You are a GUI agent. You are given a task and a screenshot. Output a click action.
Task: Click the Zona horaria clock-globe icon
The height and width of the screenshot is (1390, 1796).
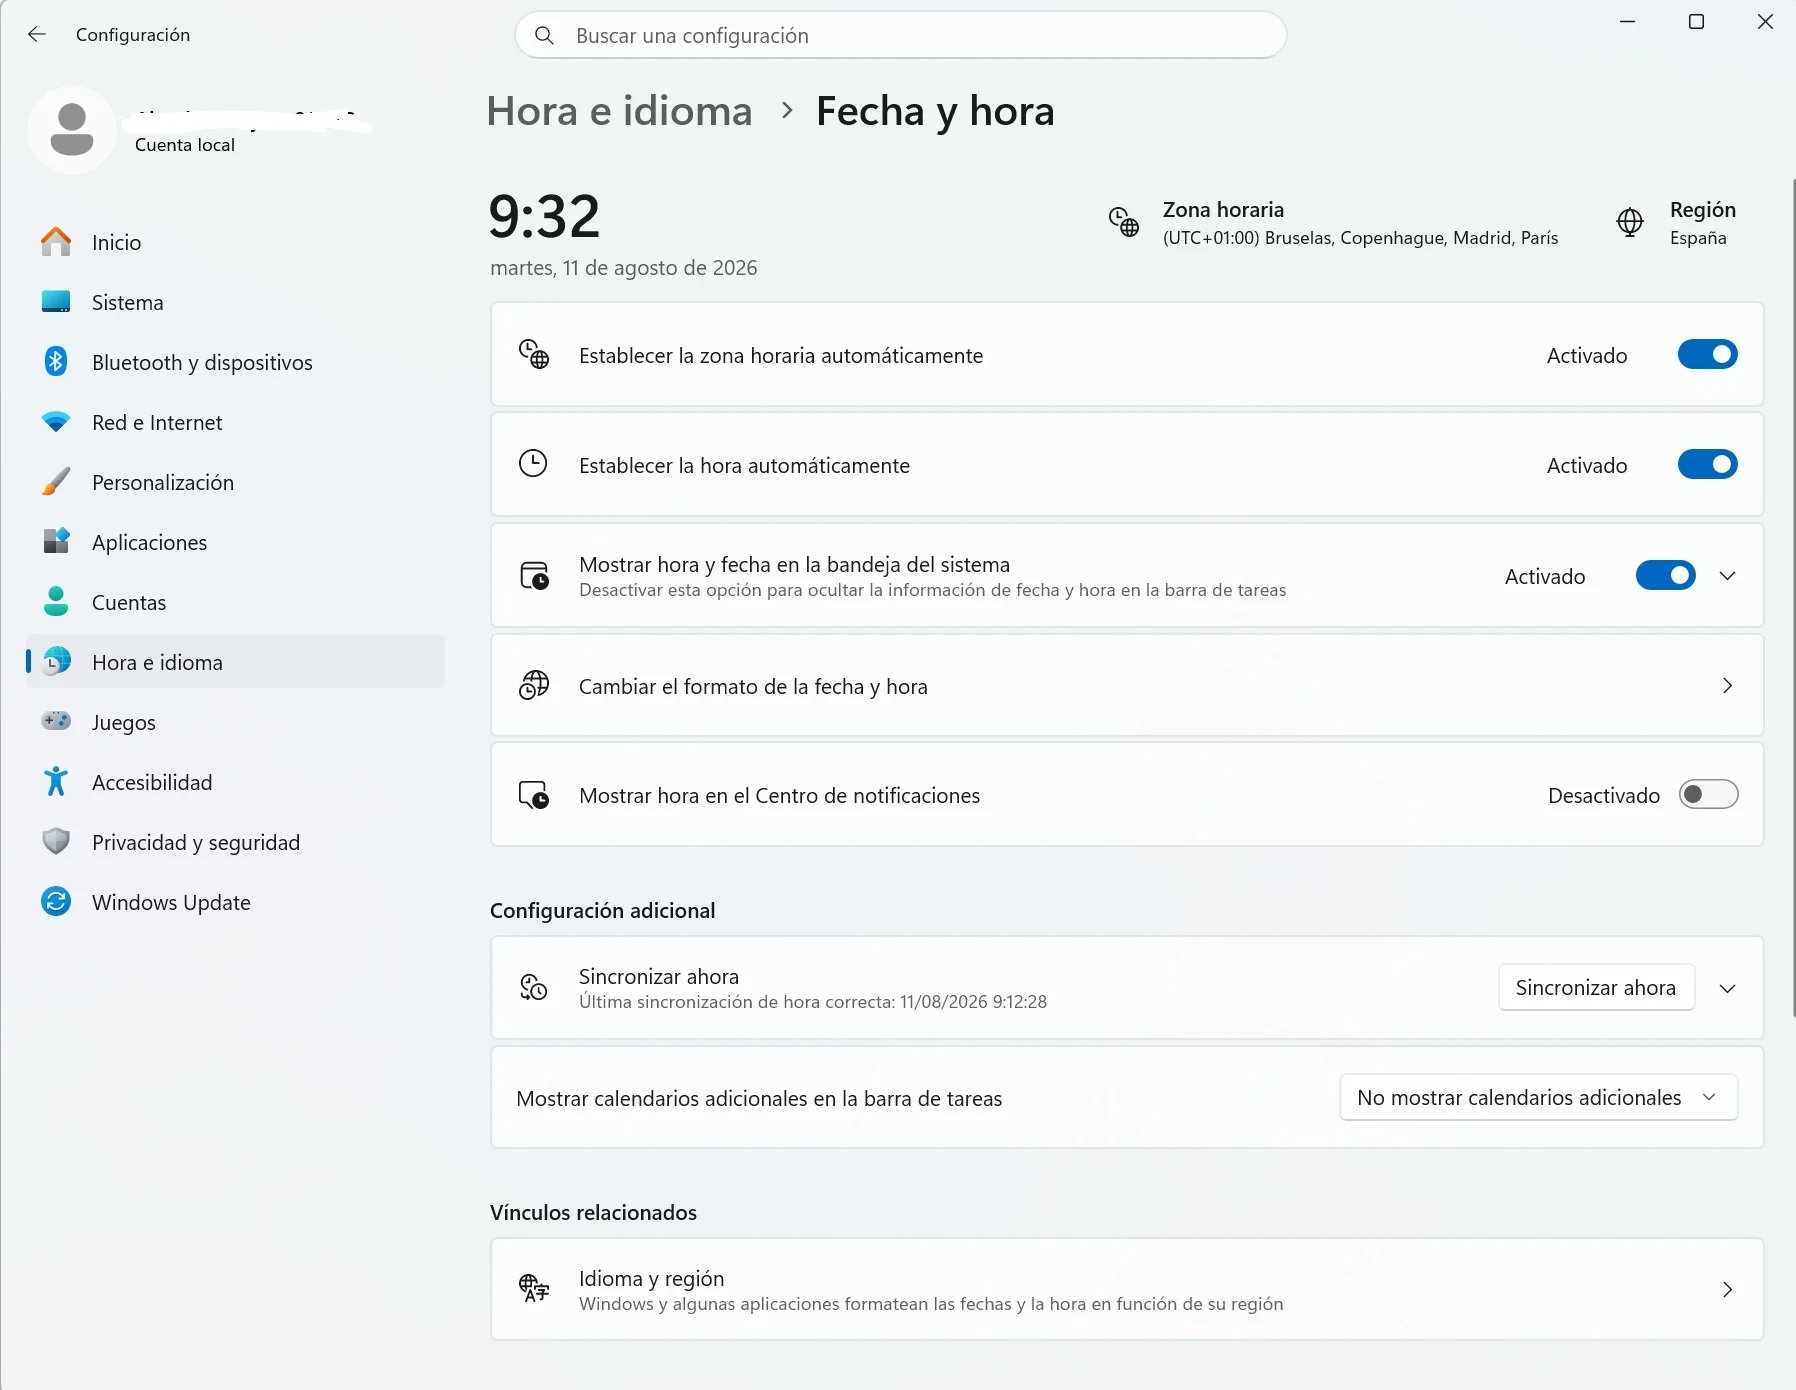tap(1124, 222)
